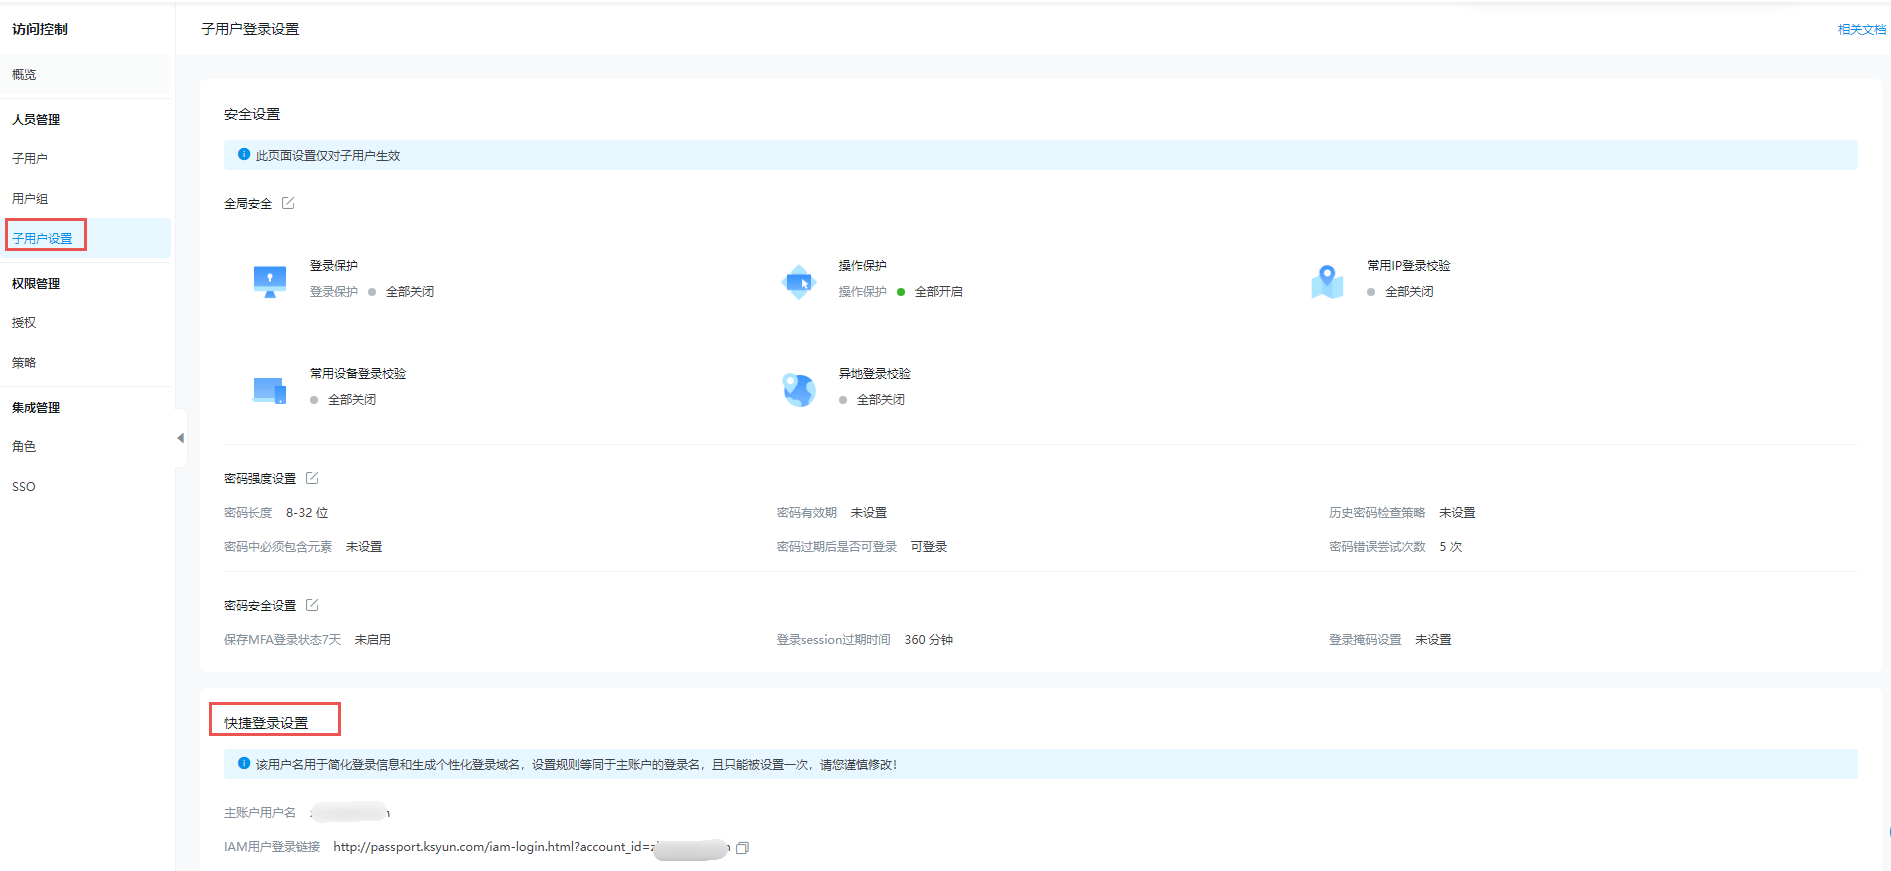Click the 全部关闭 status under 常用设备登录校验
The width and height of the screenshot is (1891, 871).
coord(352,400)
